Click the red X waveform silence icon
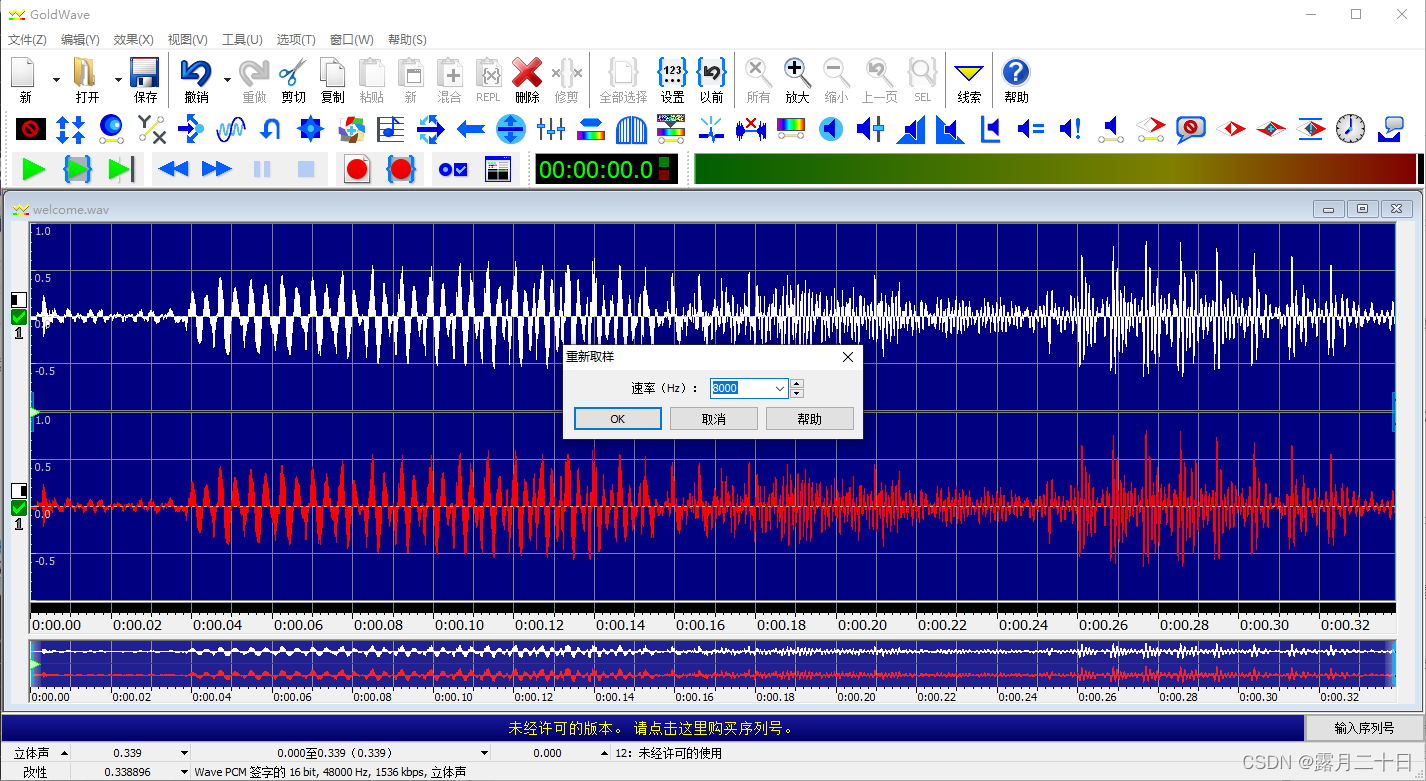Viewport: 1426px width, 781px height. [751, 128]
